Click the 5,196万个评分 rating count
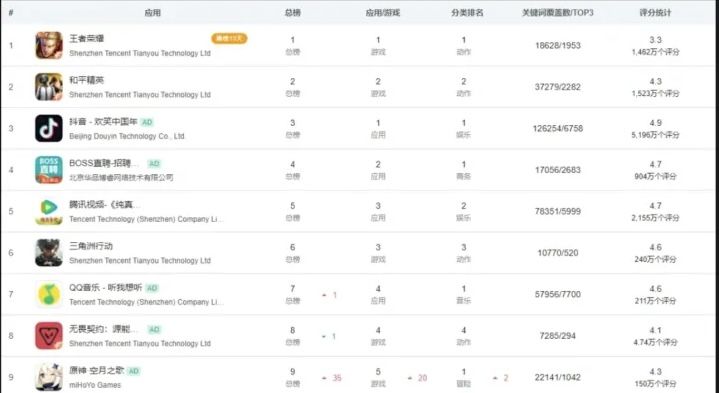 655,135
